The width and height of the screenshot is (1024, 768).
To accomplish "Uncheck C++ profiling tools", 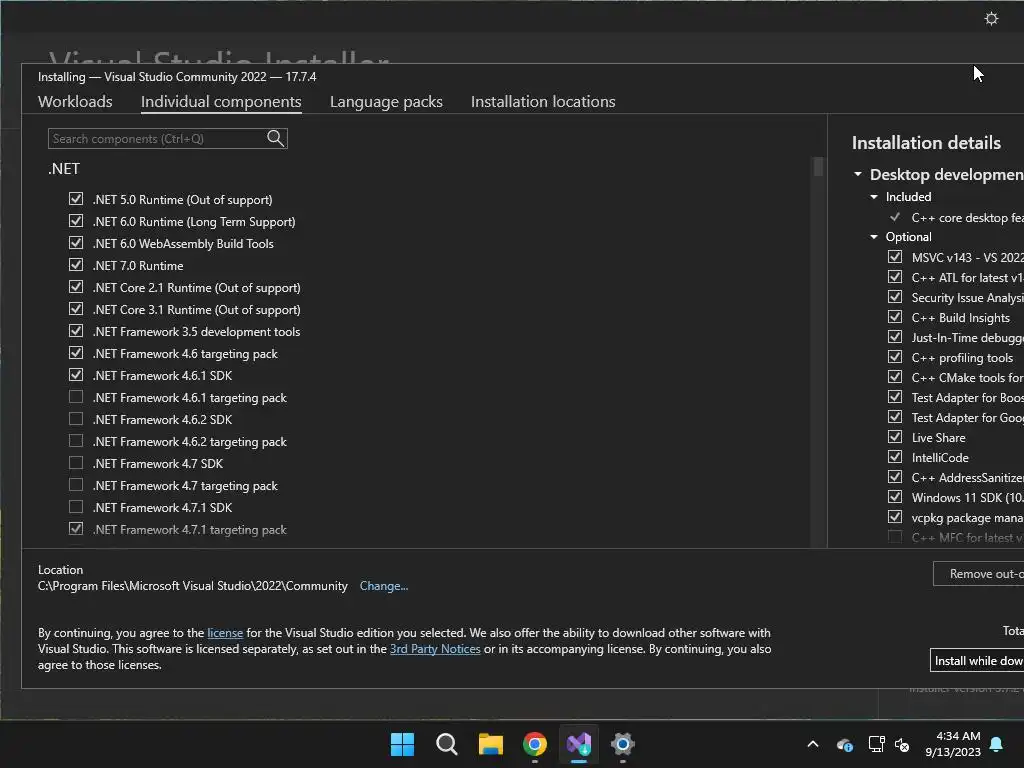I will coord(895,357).
